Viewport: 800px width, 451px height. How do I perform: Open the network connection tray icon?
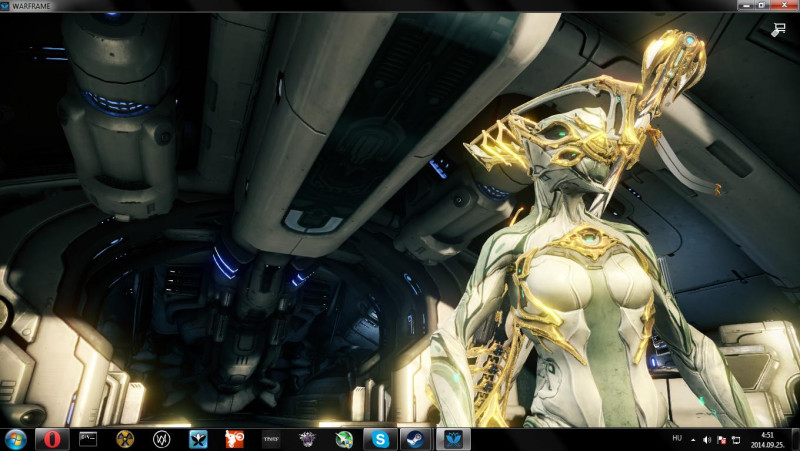[736, 440]
